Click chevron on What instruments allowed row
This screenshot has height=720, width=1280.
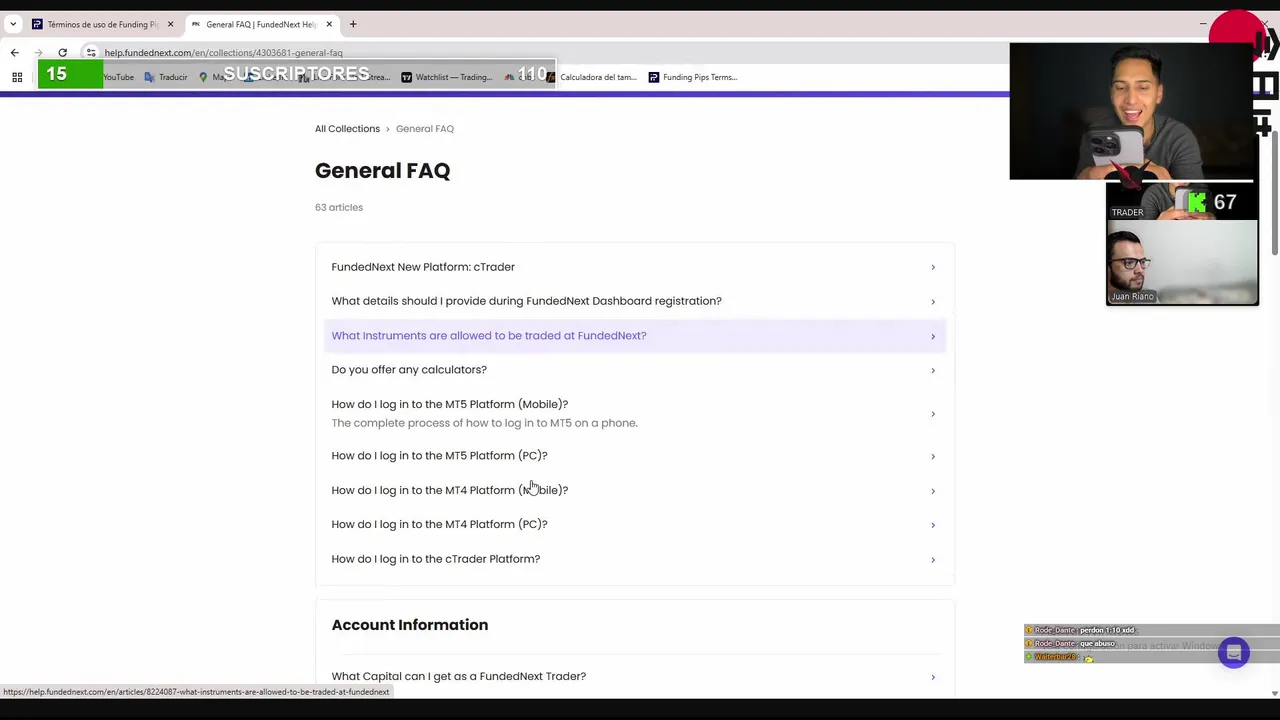coord(933,336)
